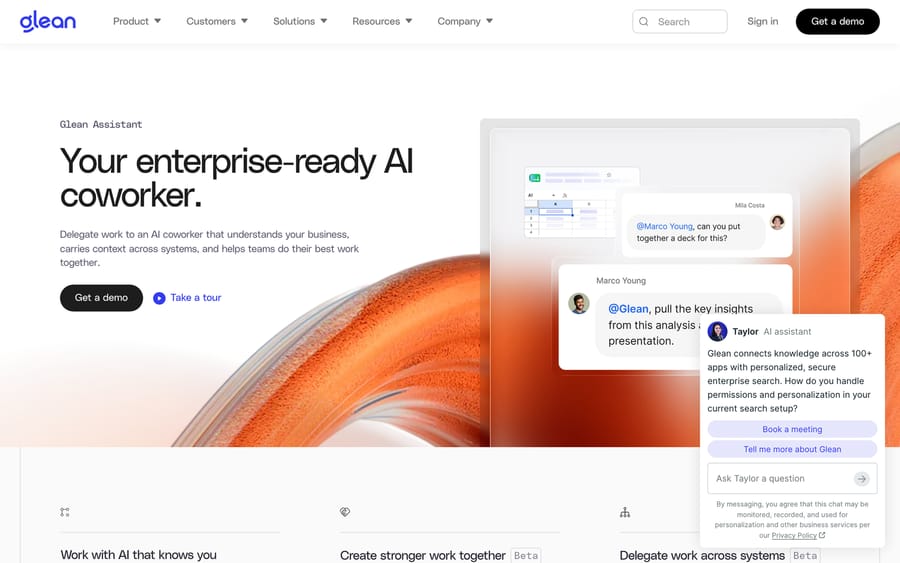Click Mila Costa's avatar in hero image
Viewport: 900px width, 563px height.
[x=777, y=222]
